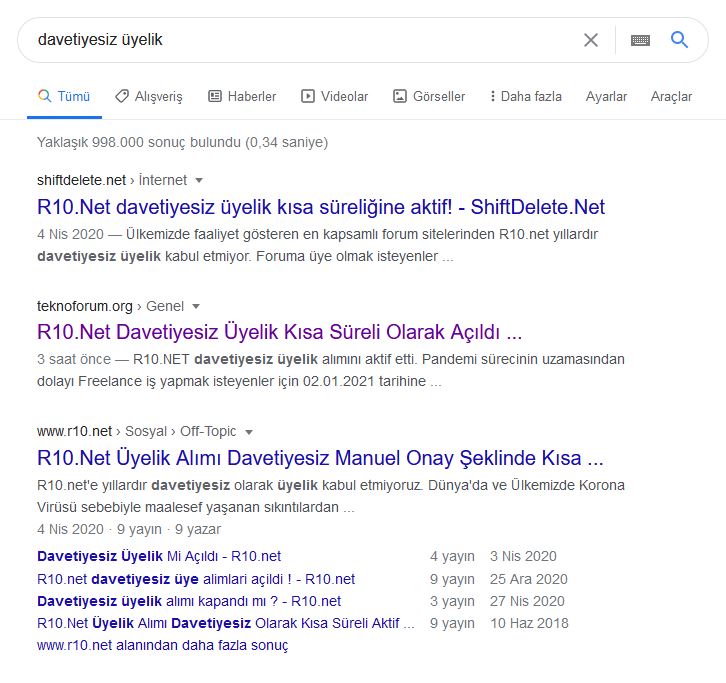Click the '4 Nis 2020 · 9 yayın · 9 yazar' line
Image resolution: width=726 pixels, height=683 pixels.
coord(129,529)
